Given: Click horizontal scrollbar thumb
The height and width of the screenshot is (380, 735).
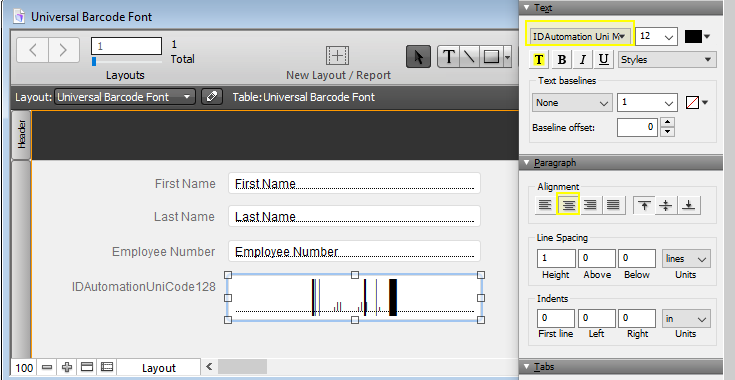Looking at the screenshot, I should 242,366.
